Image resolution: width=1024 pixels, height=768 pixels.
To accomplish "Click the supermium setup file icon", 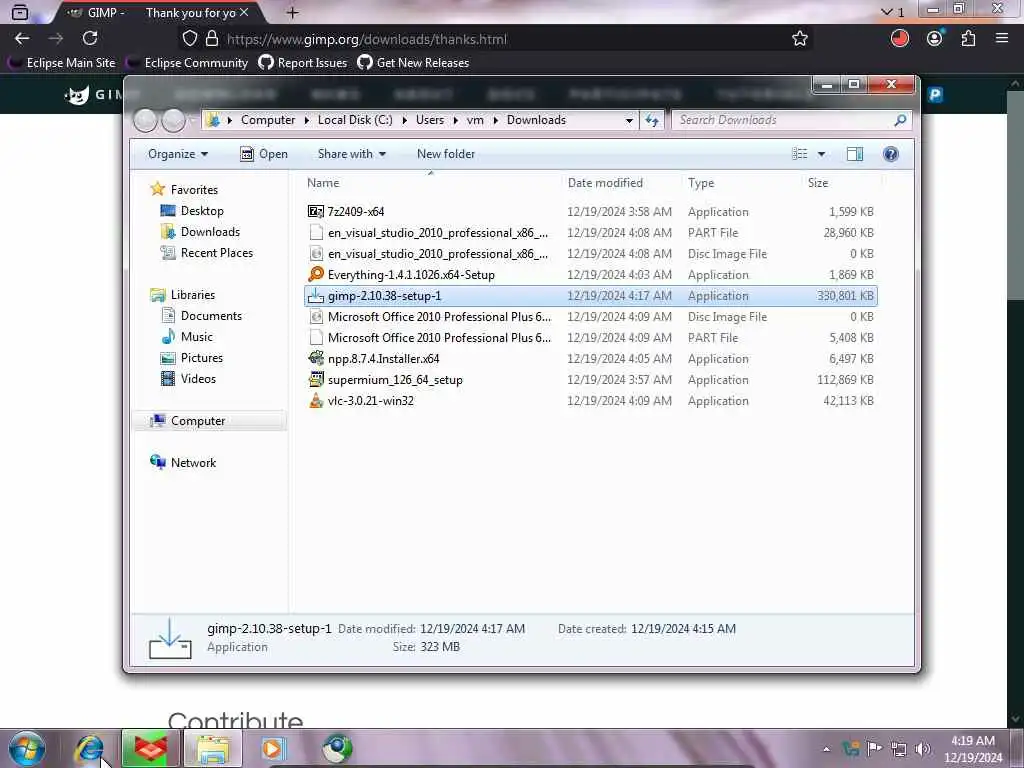I will pos(315,379).
